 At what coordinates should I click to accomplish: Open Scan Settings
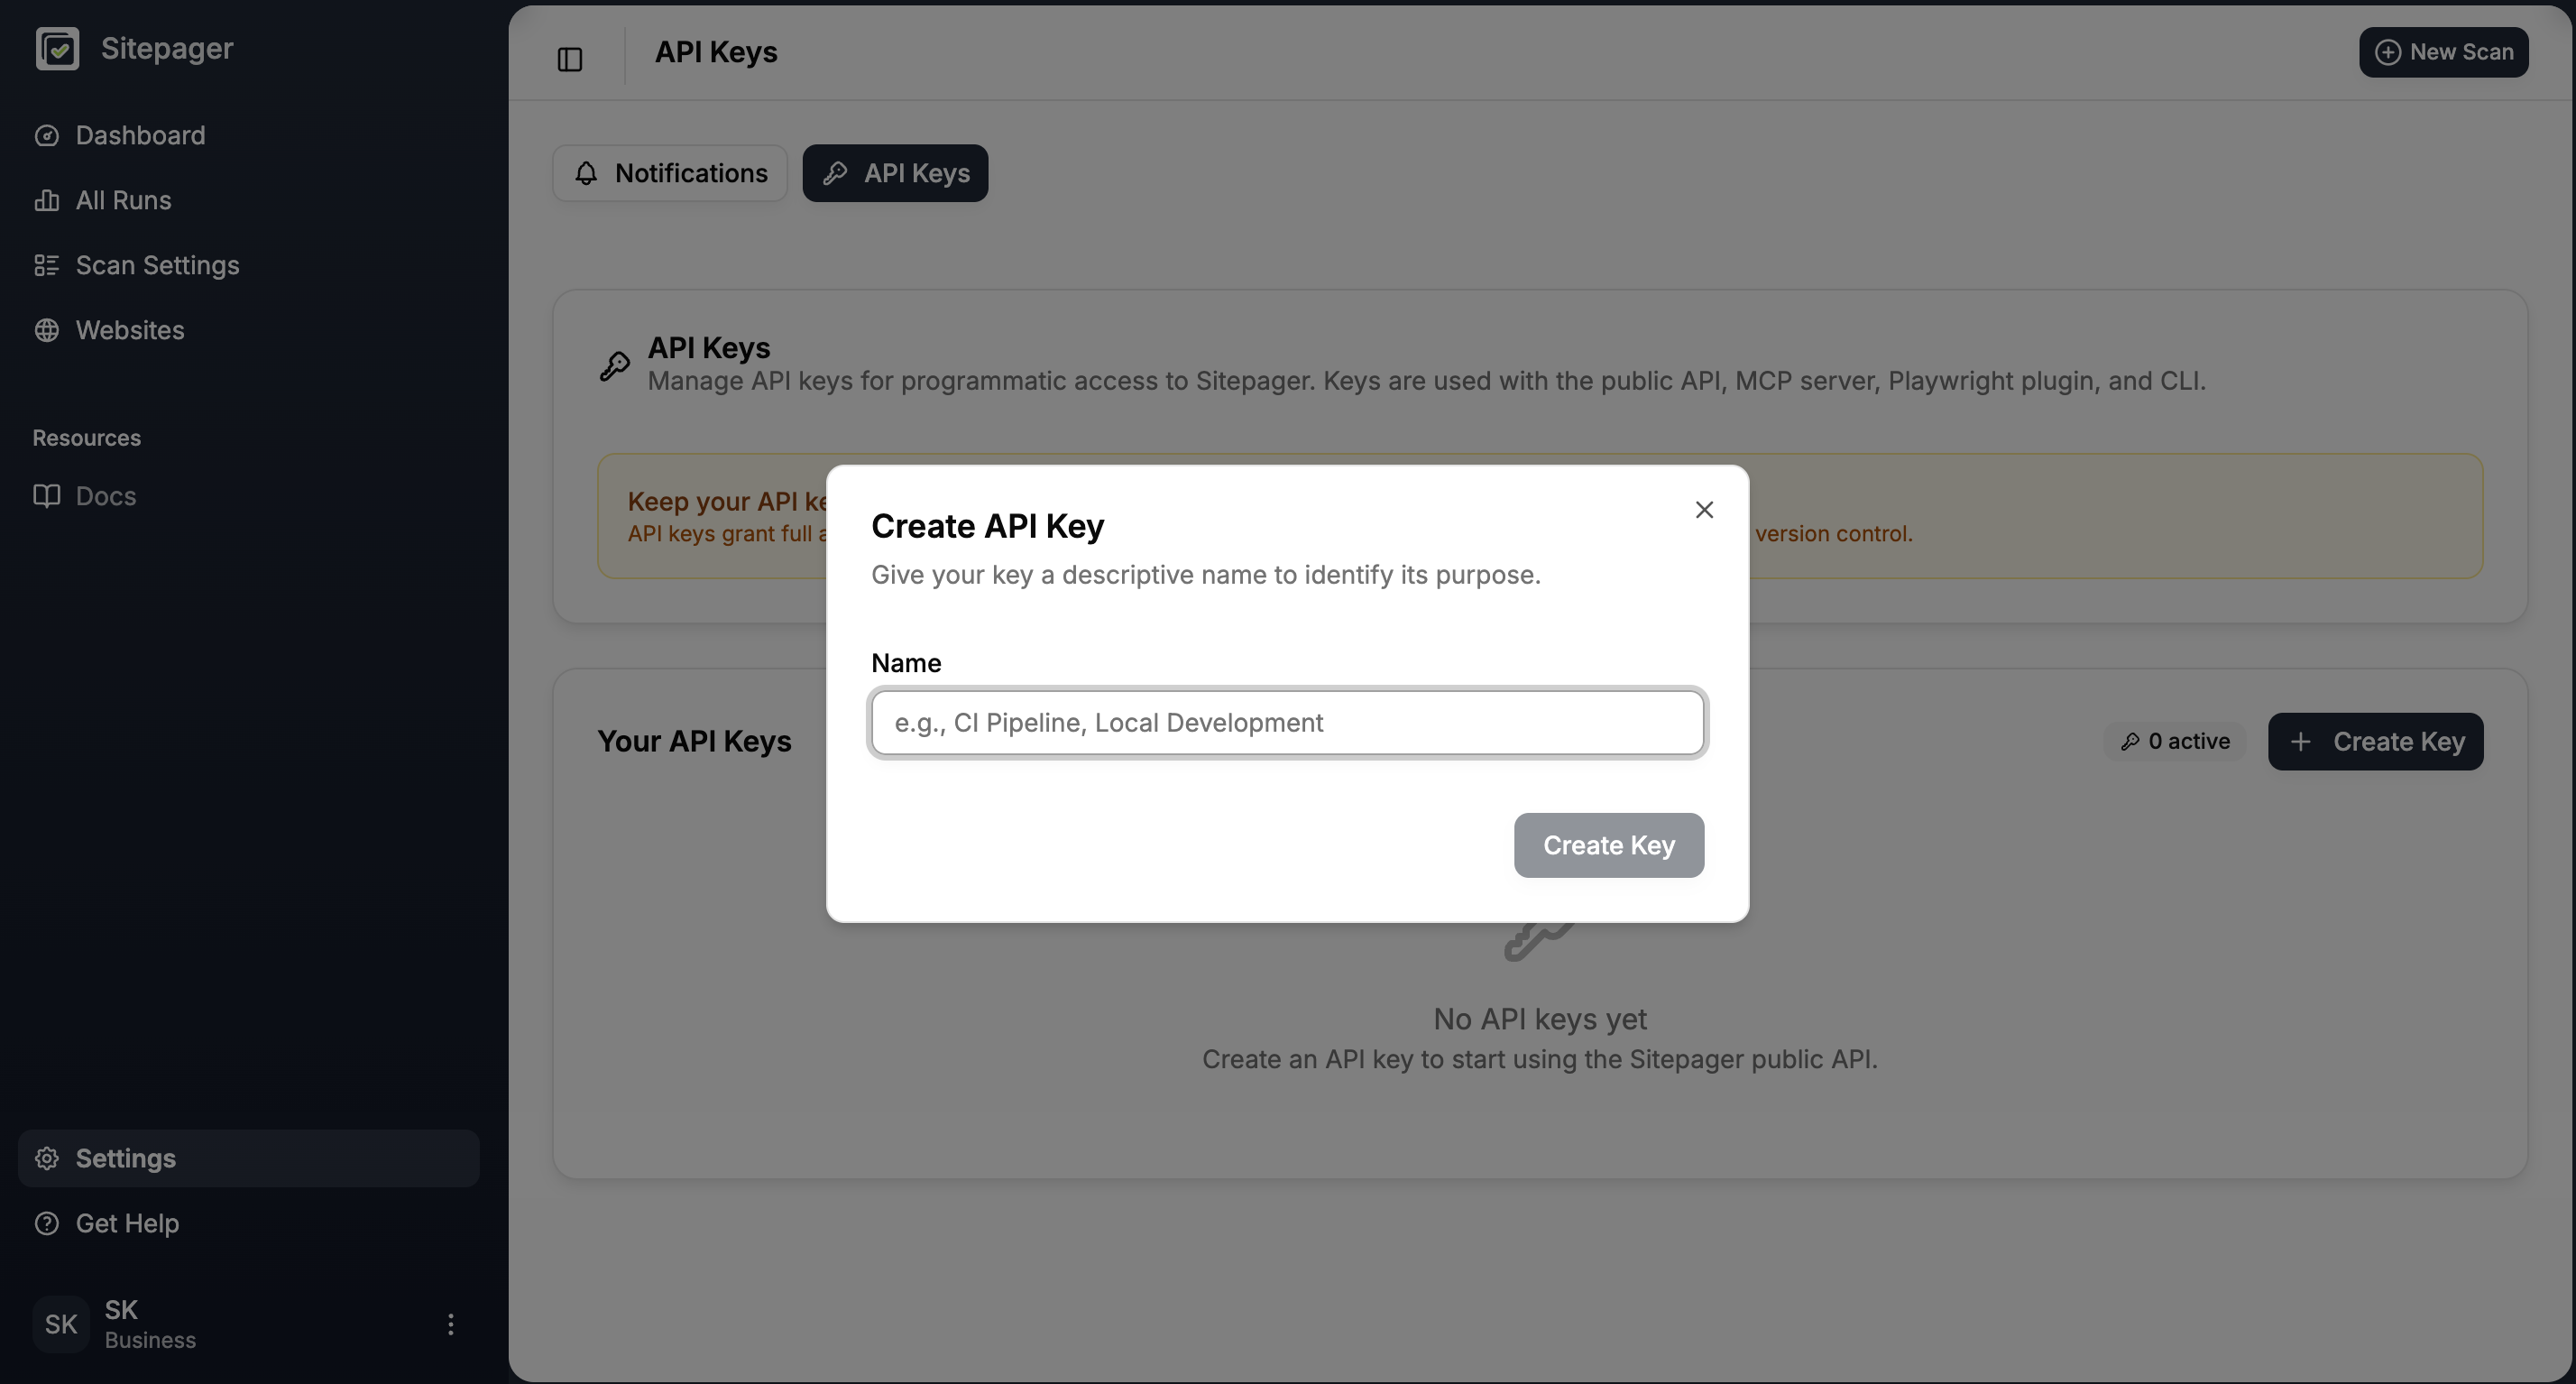click(157, 265)
